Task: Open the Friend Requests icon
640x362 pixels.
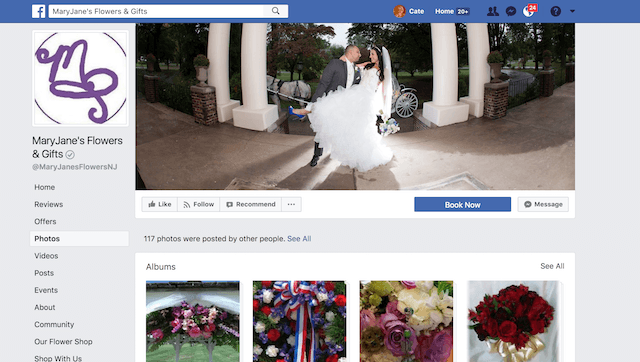Action: [493, 11]
